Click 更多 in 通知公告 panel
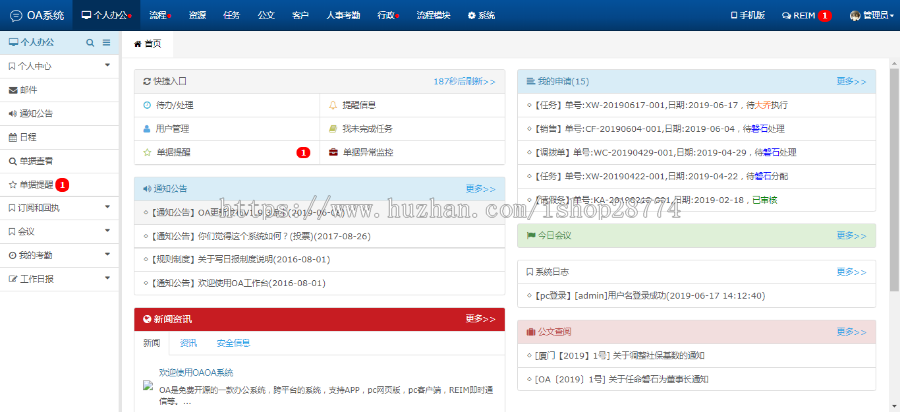The height and width of the screenshot is (412, 900). 480,188
